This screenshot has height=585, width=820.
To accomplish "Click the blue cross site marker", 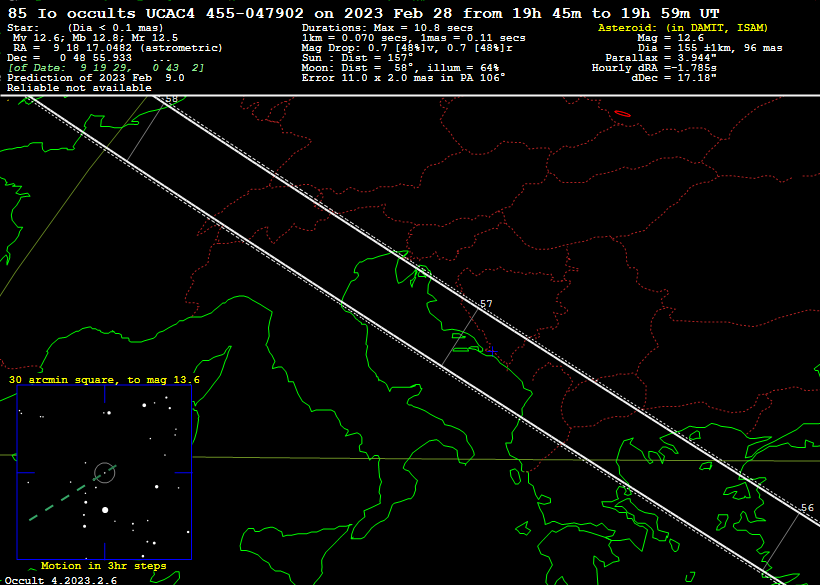I will [492, 351].
